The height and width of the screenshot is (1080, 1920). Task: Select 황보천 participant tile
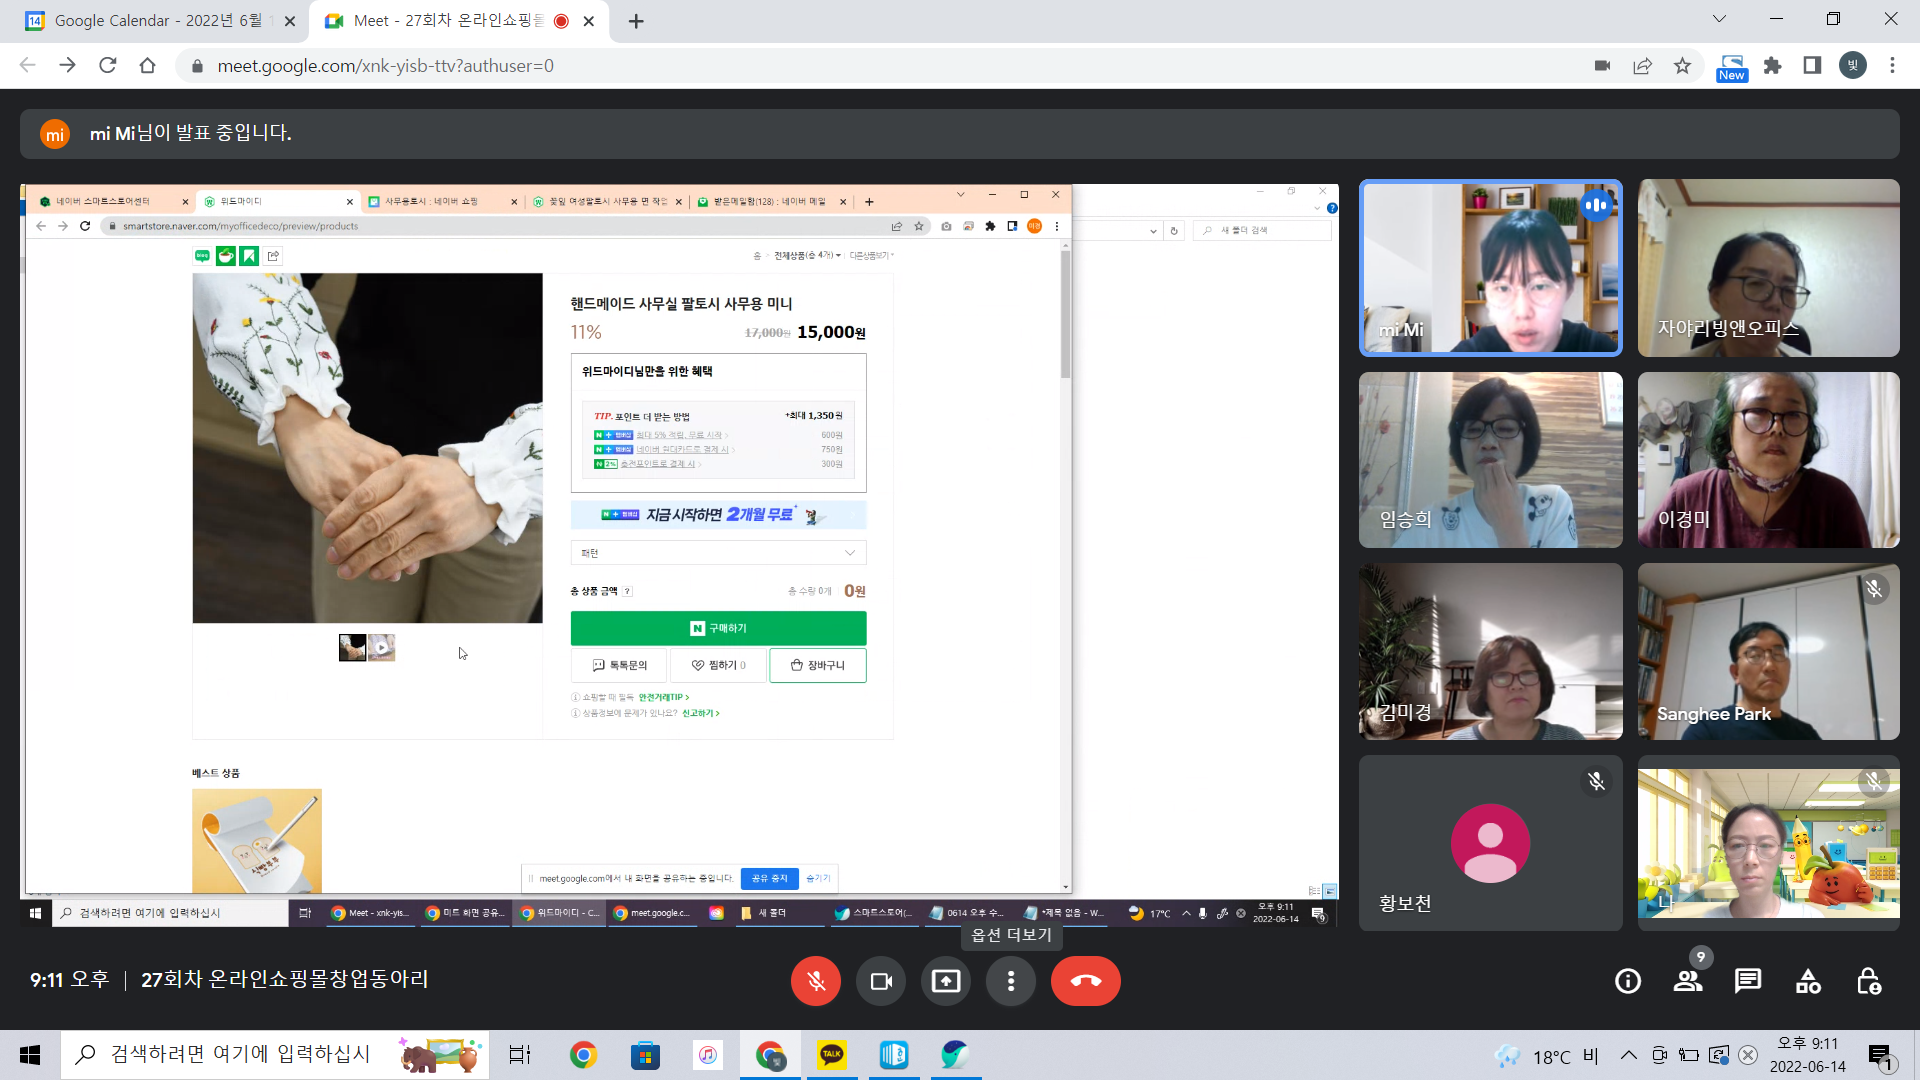(1490, 843)
